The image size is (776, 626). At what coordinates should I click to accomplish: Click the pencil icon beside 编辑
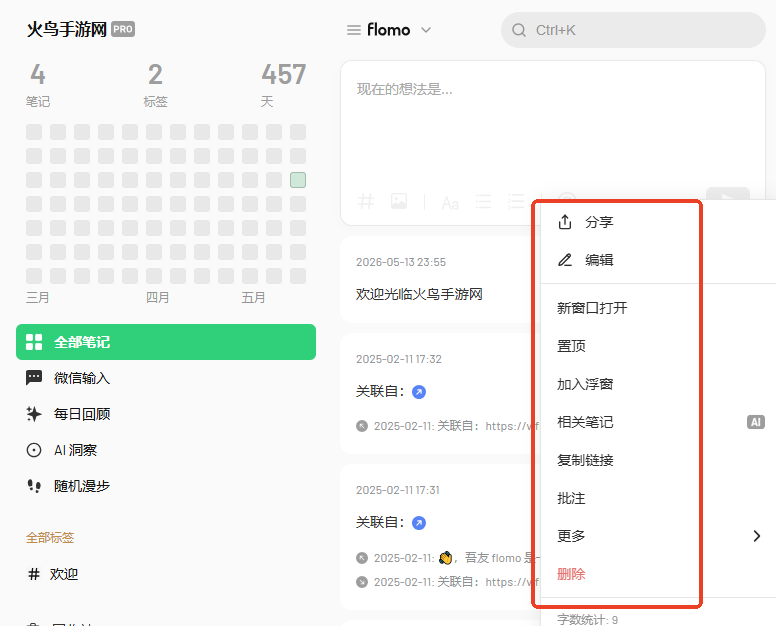click(565, 260)
